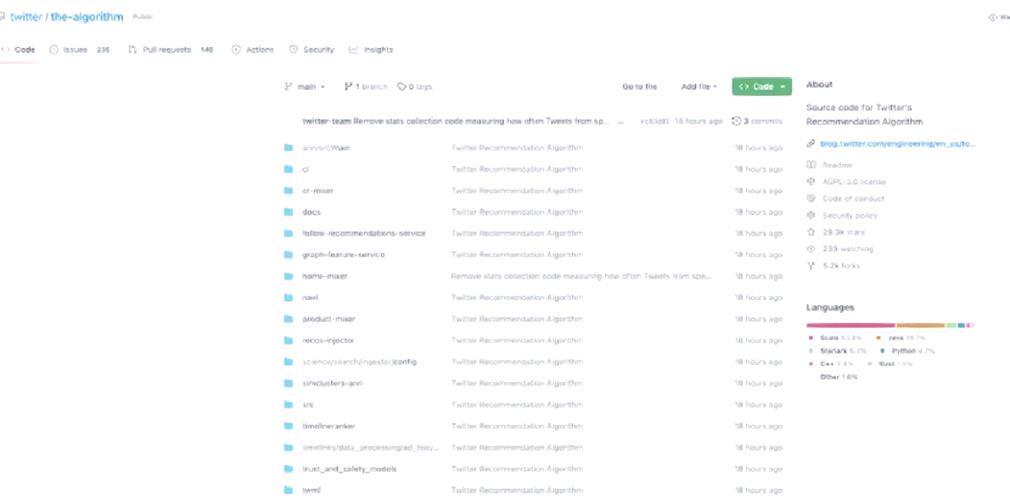Click the 0 tags link
The height and width of the screenshot is (500, 1010).
click(415, 86)
